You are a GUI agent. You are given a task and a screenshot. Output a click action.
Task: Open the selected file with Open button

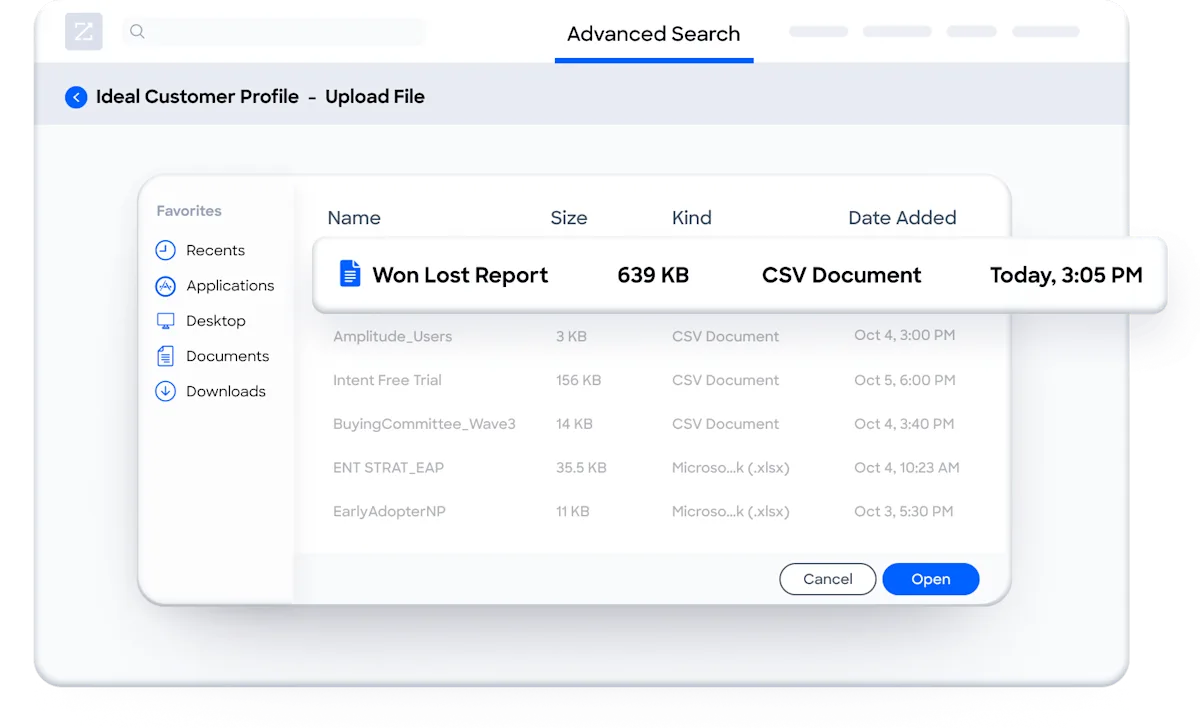[931, 579]
